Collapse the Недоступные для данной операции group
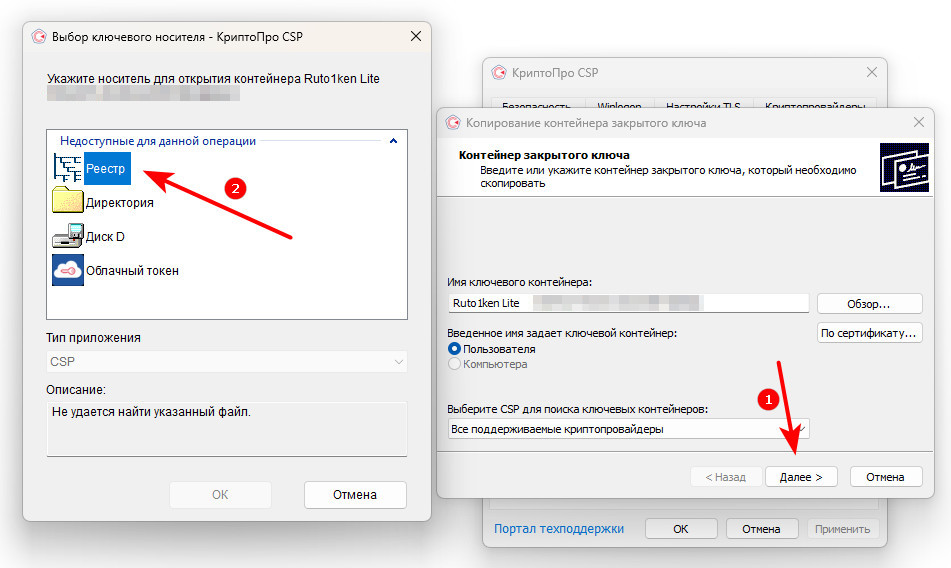951x568 pixels. [x=393, y=141]
